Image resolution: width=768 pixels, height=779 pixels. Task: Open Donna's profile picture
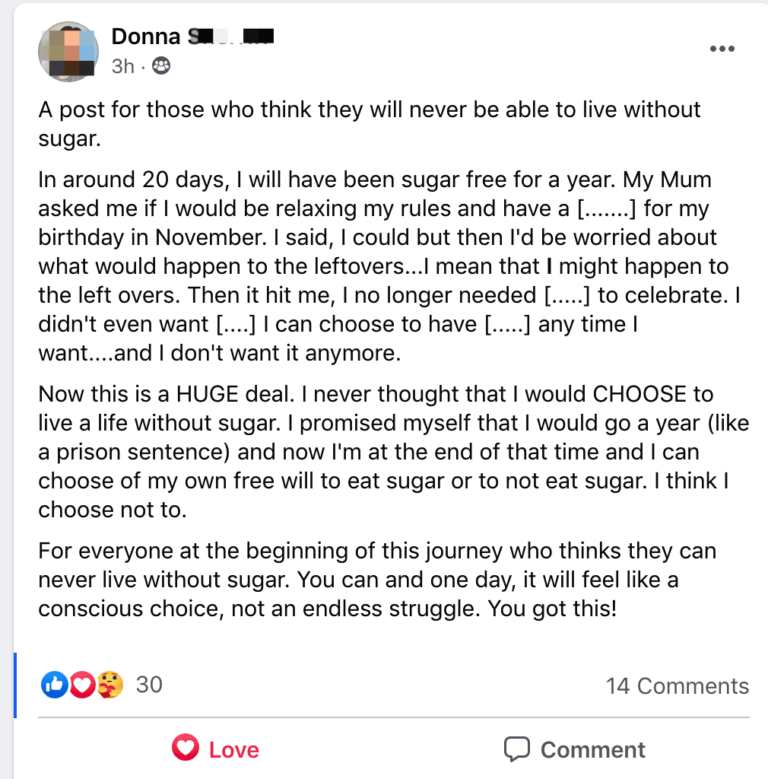[x=68, y=51]
